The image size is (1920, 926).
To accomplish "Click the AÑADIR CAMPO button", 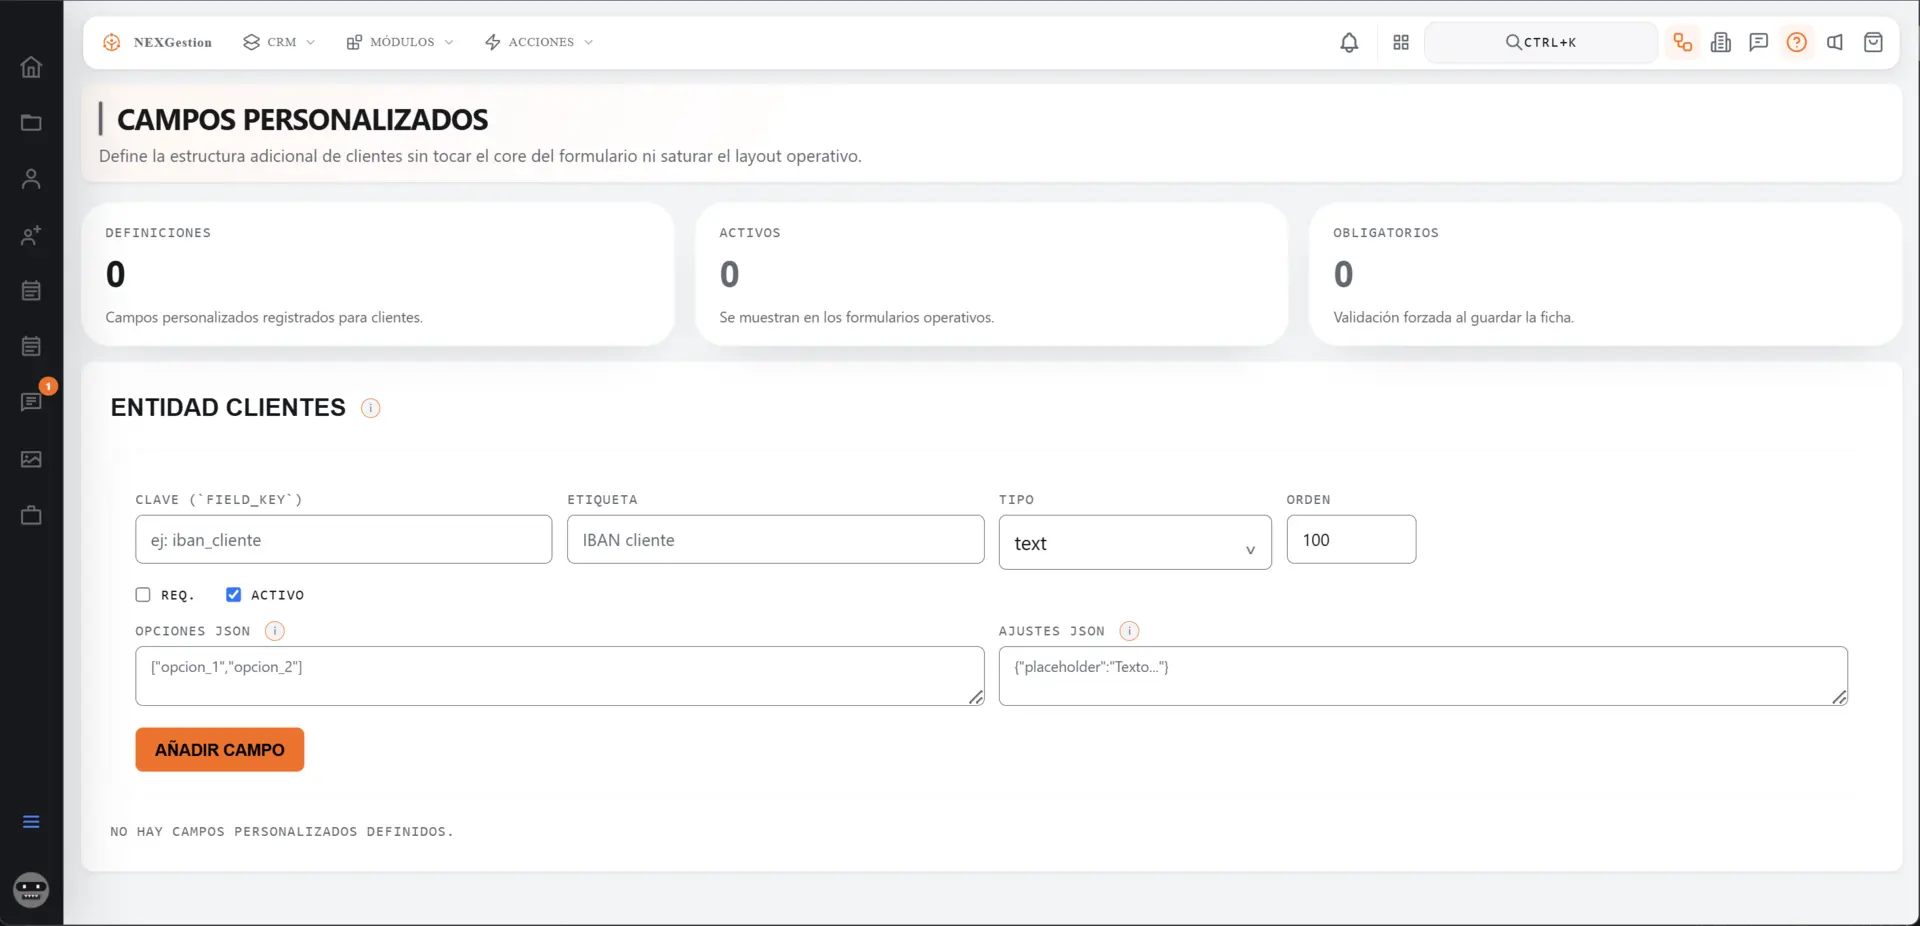I will click(x=220, y=750).
